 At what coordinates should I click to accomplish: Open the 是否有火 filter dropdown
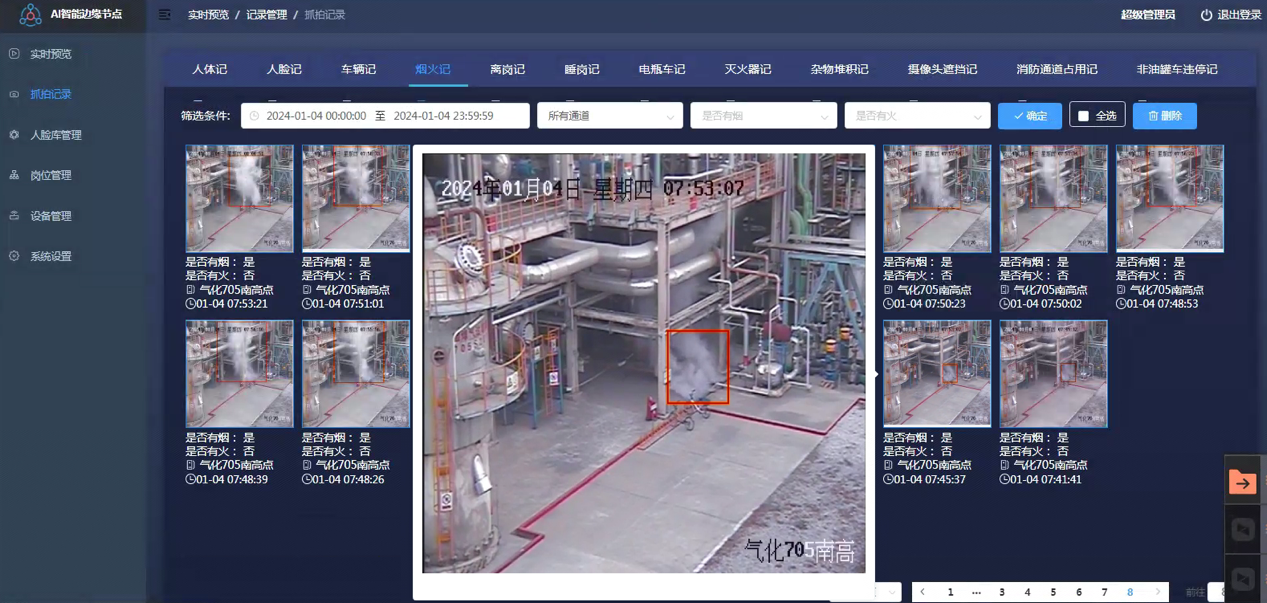pos(916,116)
